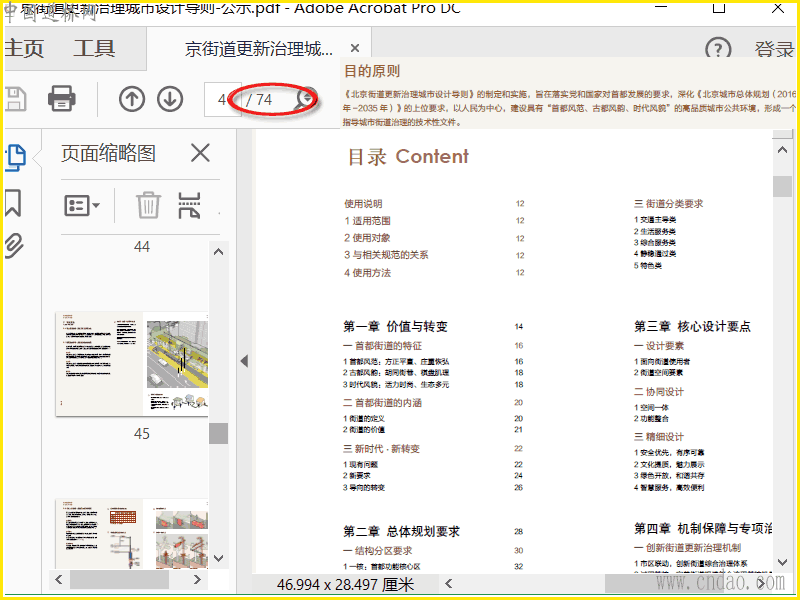Open the thumbnail options dropdown menu

[82, 206]
